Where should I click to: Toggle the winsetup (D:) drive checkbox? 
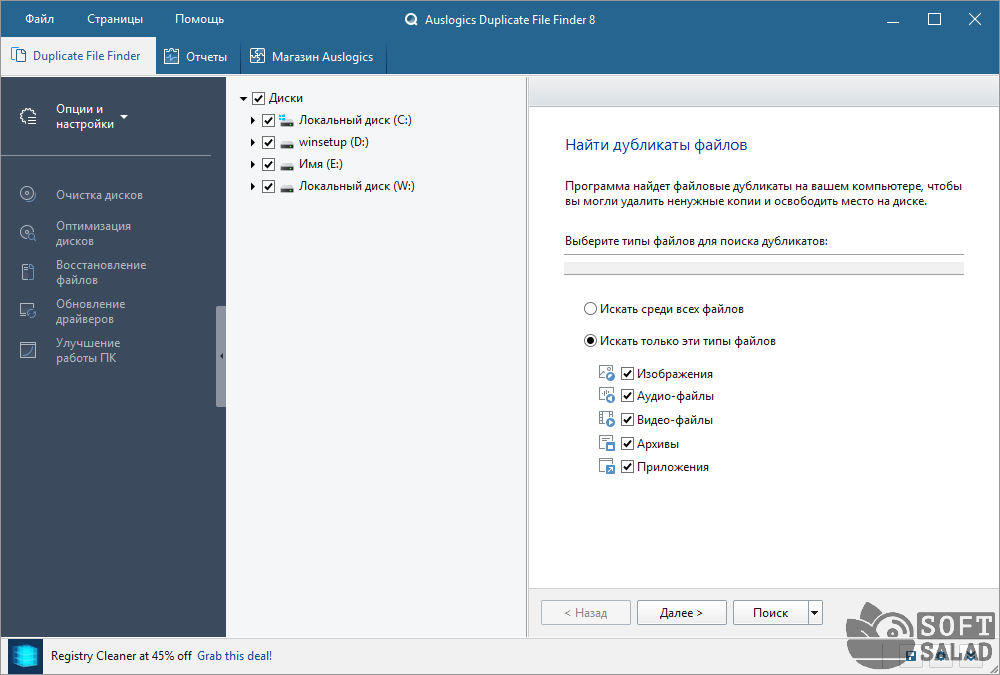point(268,142)
